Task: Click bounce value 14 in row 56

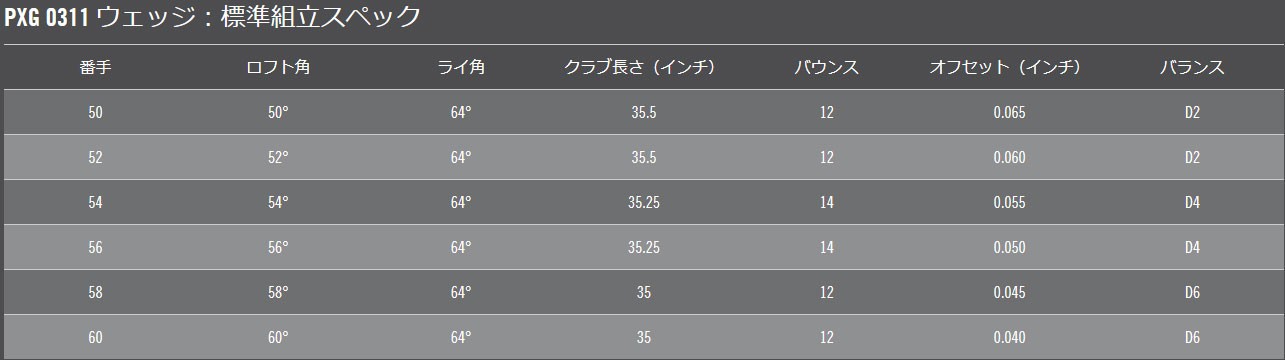Action: click(x=826, y=248)
